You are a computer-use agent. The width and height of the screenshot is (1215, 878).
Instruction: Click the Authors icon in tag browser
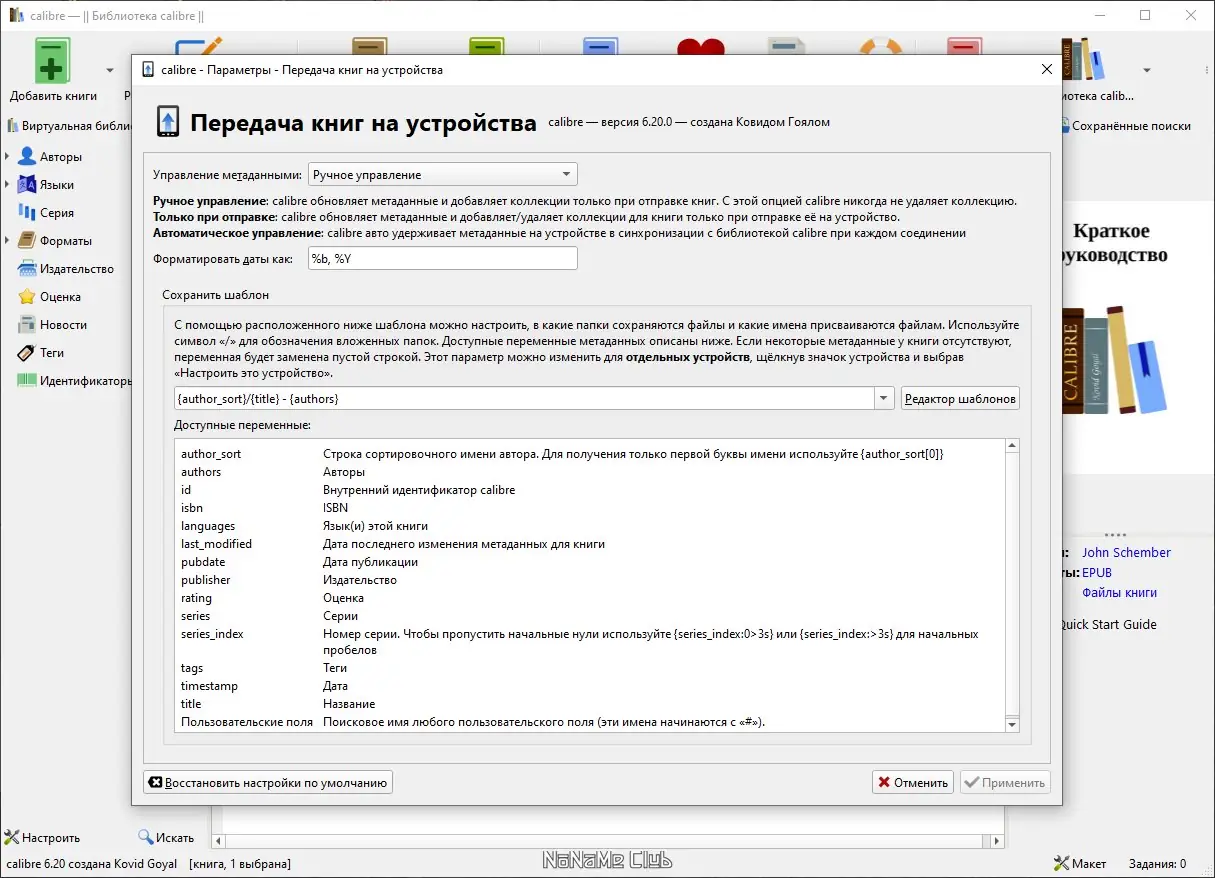pyautogui.click(x=27, y=157)
